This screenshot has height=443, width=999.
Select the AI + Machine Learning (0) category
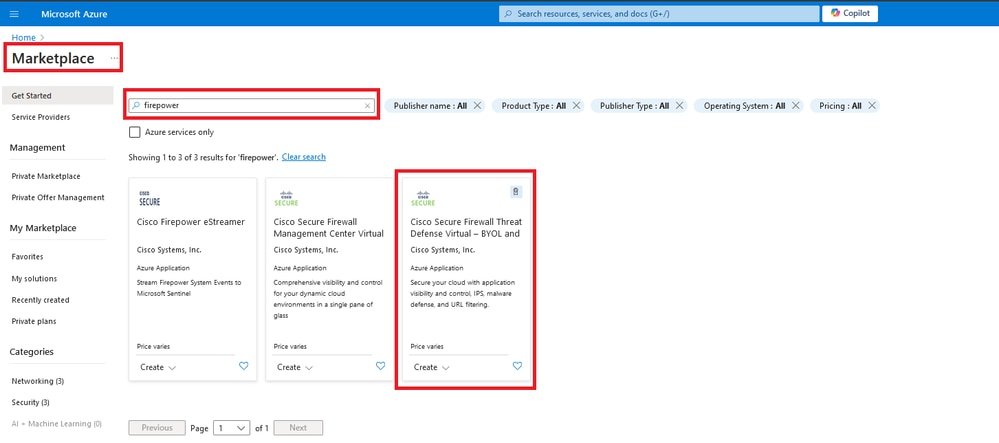coord(56,423)
